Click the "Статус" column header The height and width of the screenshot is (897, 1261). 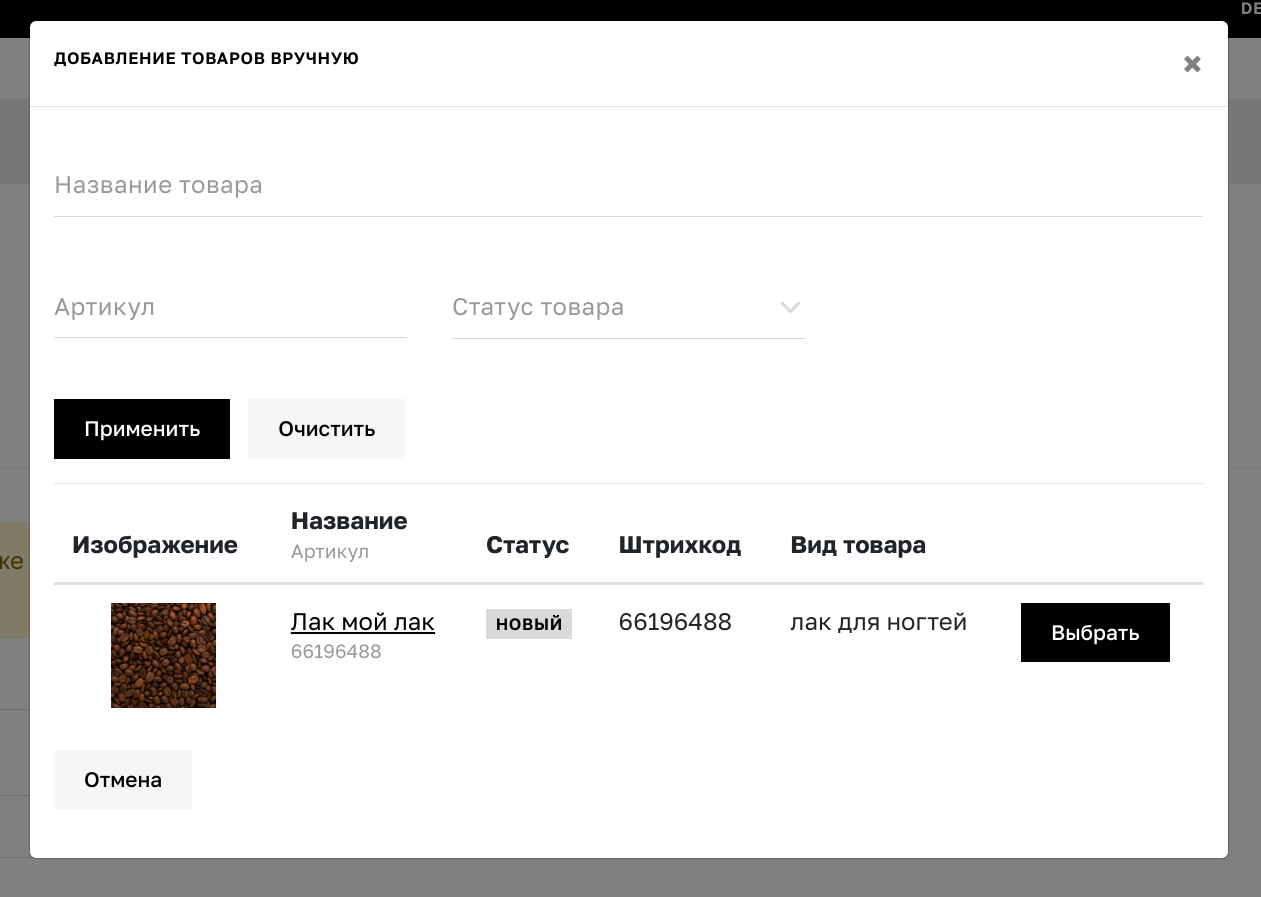tap(527, 545)
